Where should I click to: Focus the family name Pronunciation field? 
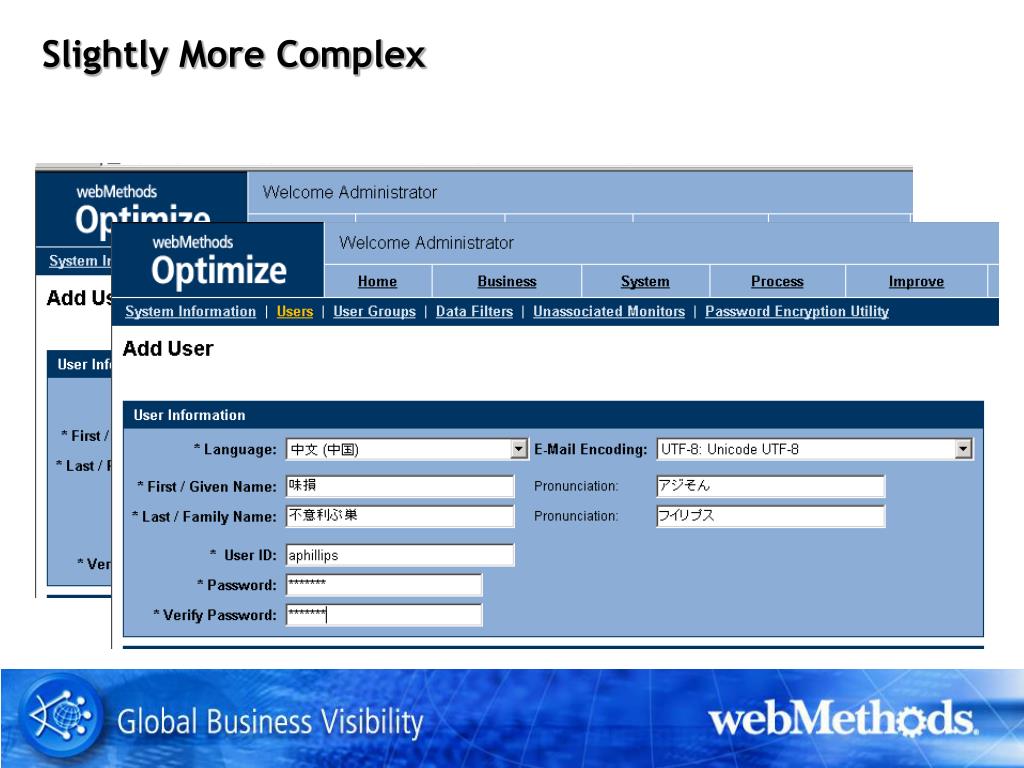771,516
